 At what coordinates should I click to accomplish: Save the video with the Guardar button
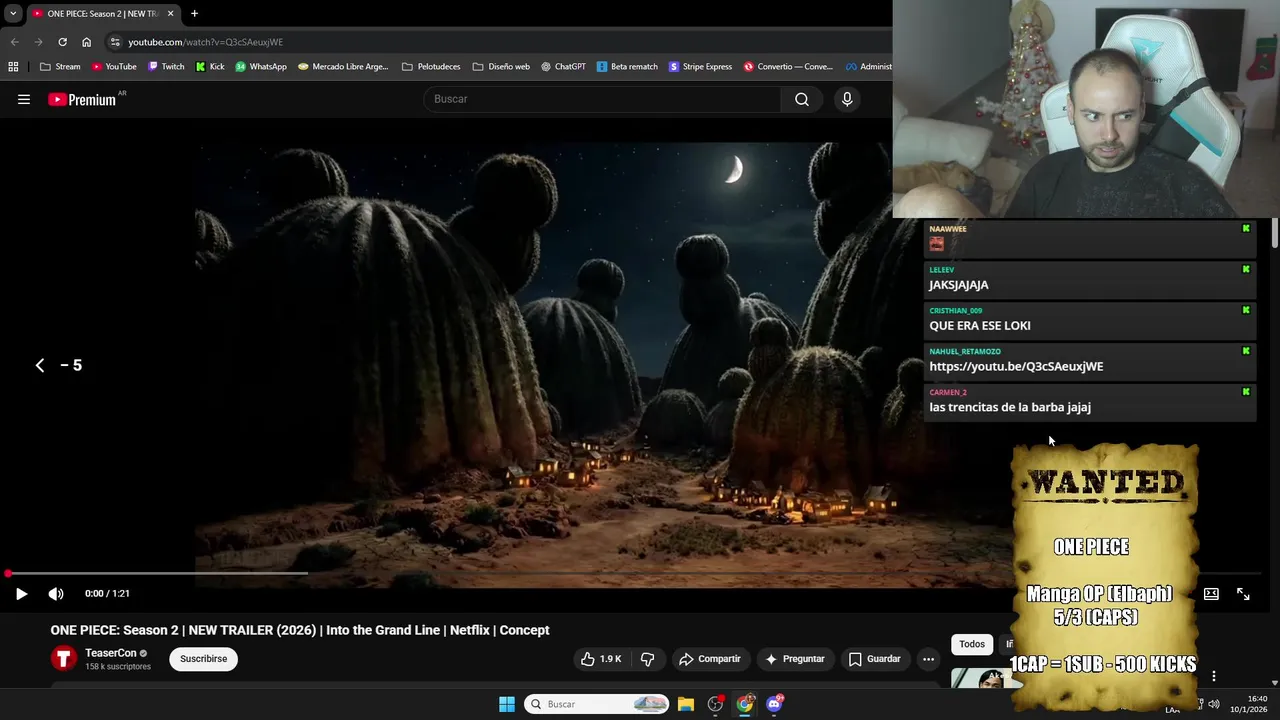coord(875,659)
